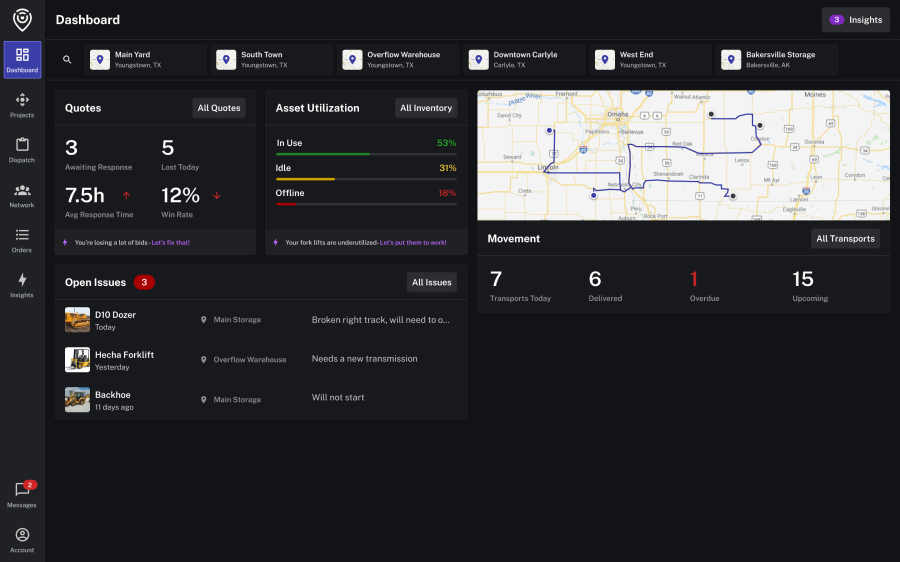Open Messages with 2 unread
Viewport: 900px width, 562px height.
(22, 494)
